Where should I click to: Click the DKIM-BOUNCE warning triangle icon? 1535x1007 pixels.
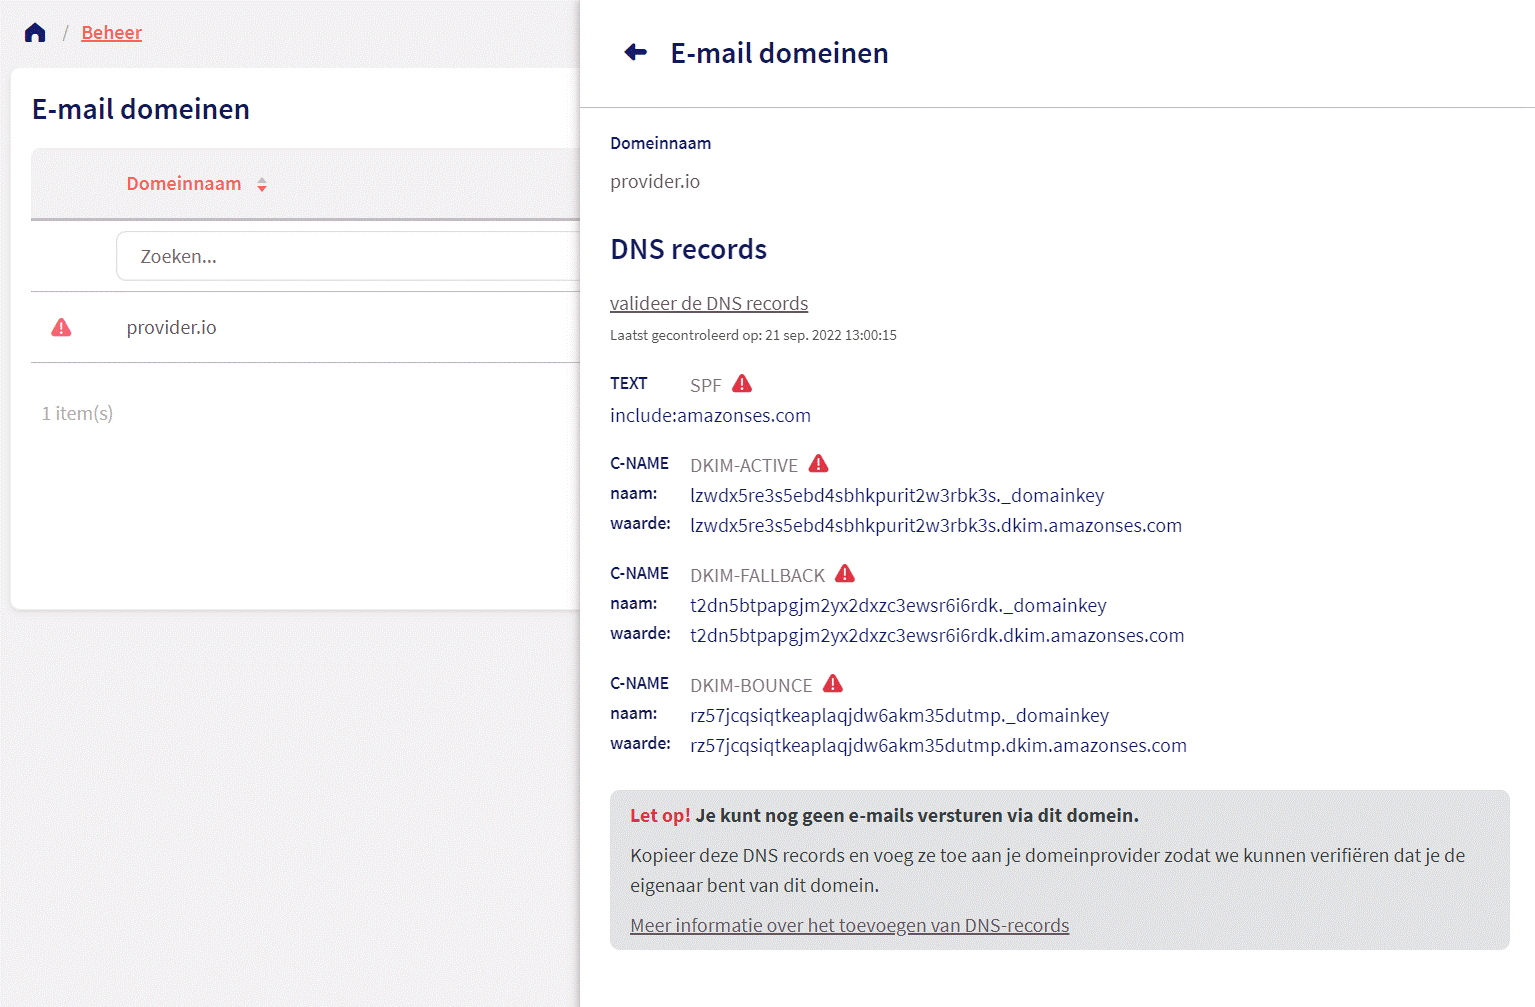(833, 684)
